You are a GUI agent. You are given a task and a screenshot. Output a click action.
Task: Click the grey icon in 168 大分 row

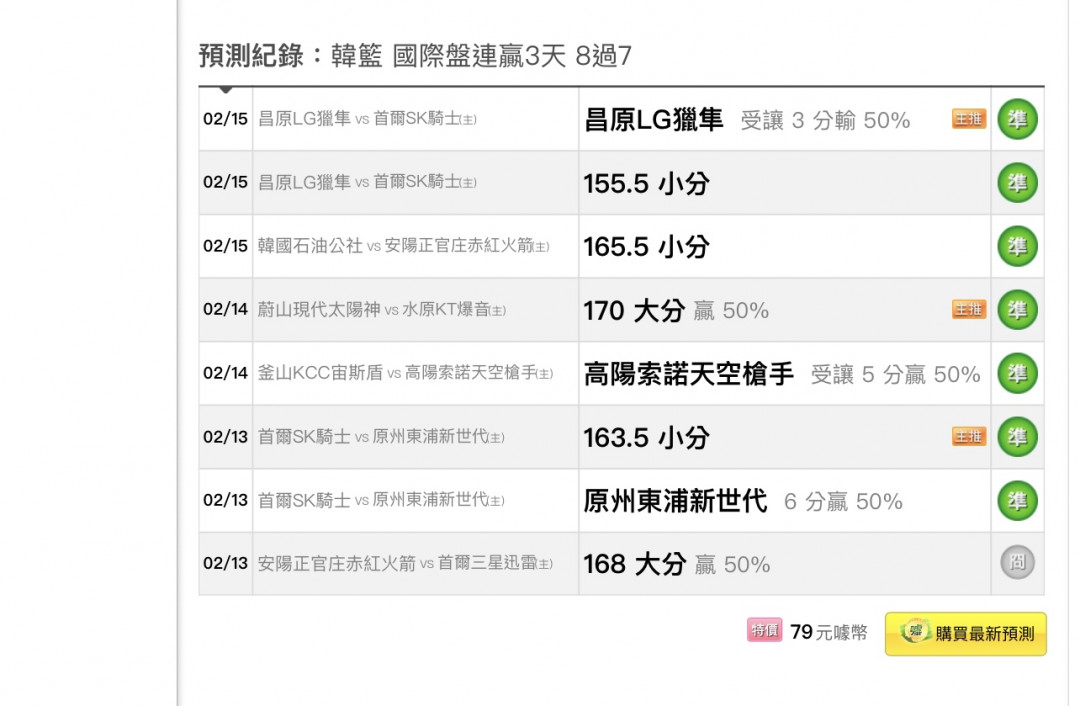coord(1017,564)
